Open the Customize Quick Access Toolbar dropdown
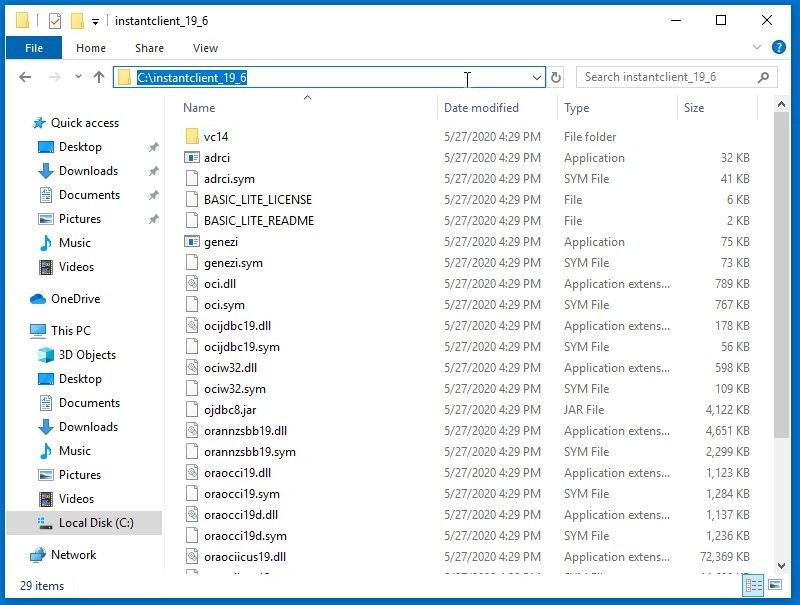The width and height of the screenshot is (800, 605). (x=95, y=21)
